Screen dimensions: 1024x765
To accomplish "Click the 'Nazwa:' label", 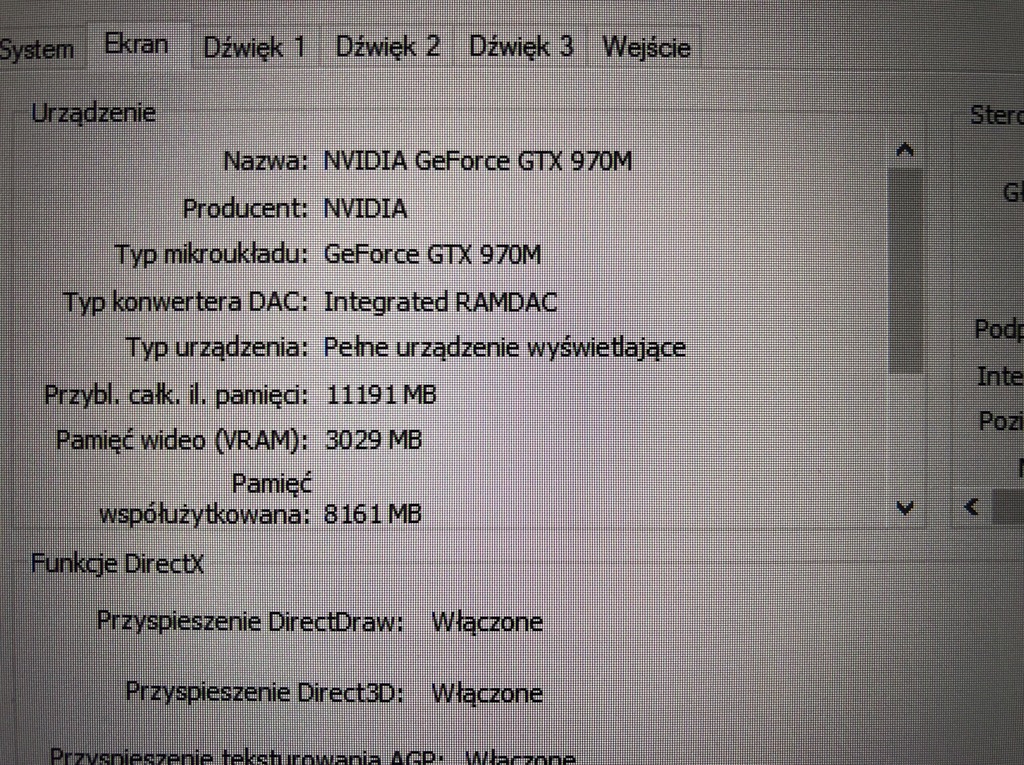I will click(265, 161).
